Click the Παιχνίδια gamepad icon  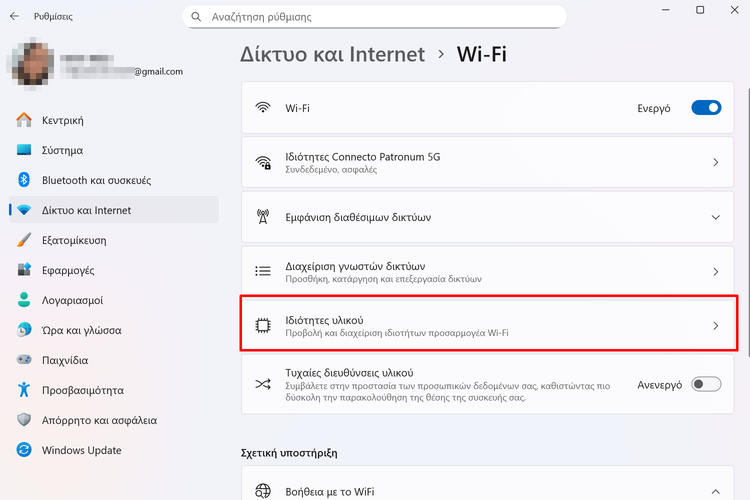pos(25,360)
